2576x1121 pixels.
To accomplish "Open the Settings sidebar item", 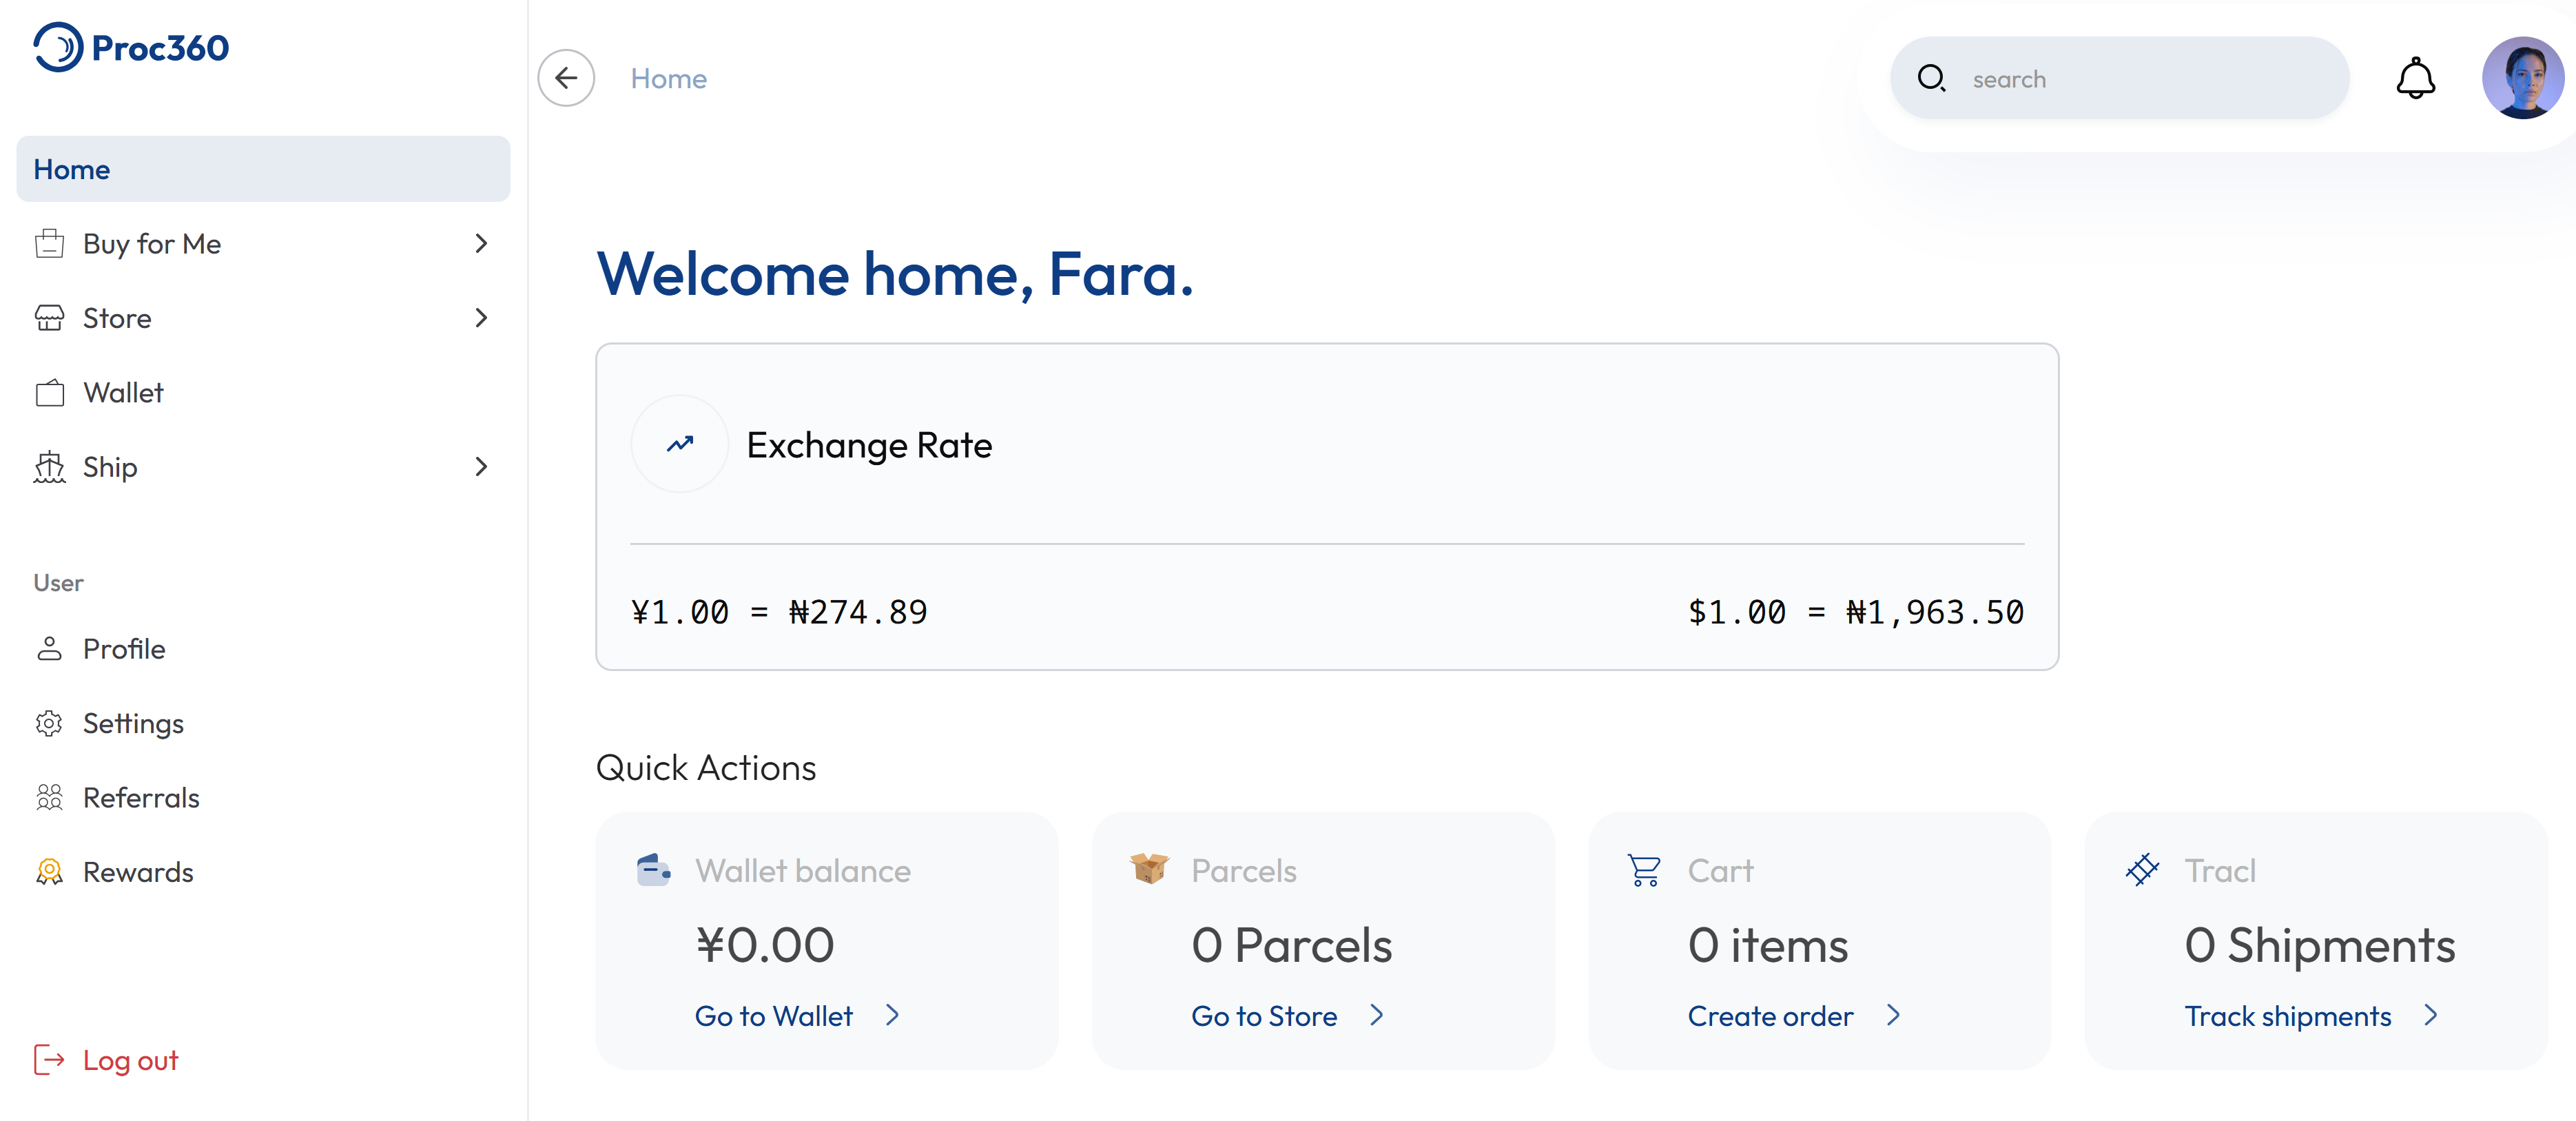I will pyautogui.click(x=133, y=723).
